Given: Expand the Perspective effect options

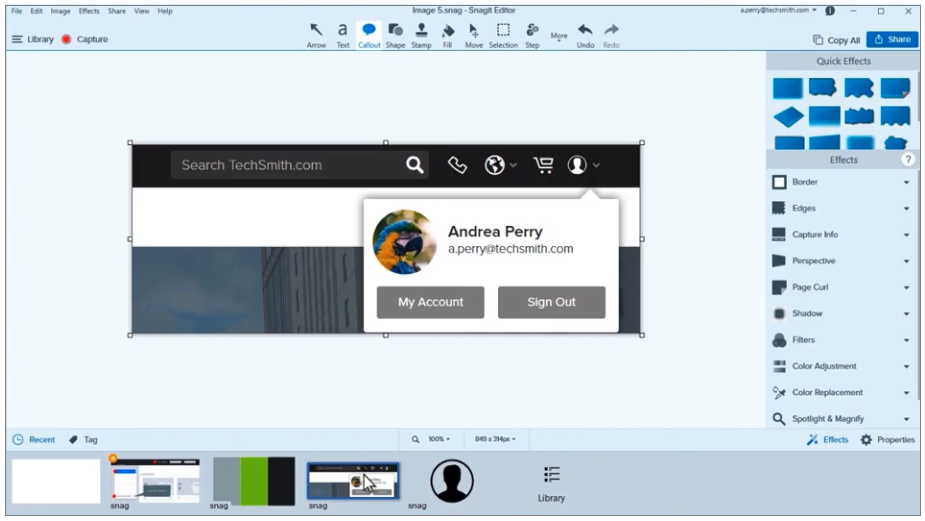Looking at the screenshot, I should 906,261.
